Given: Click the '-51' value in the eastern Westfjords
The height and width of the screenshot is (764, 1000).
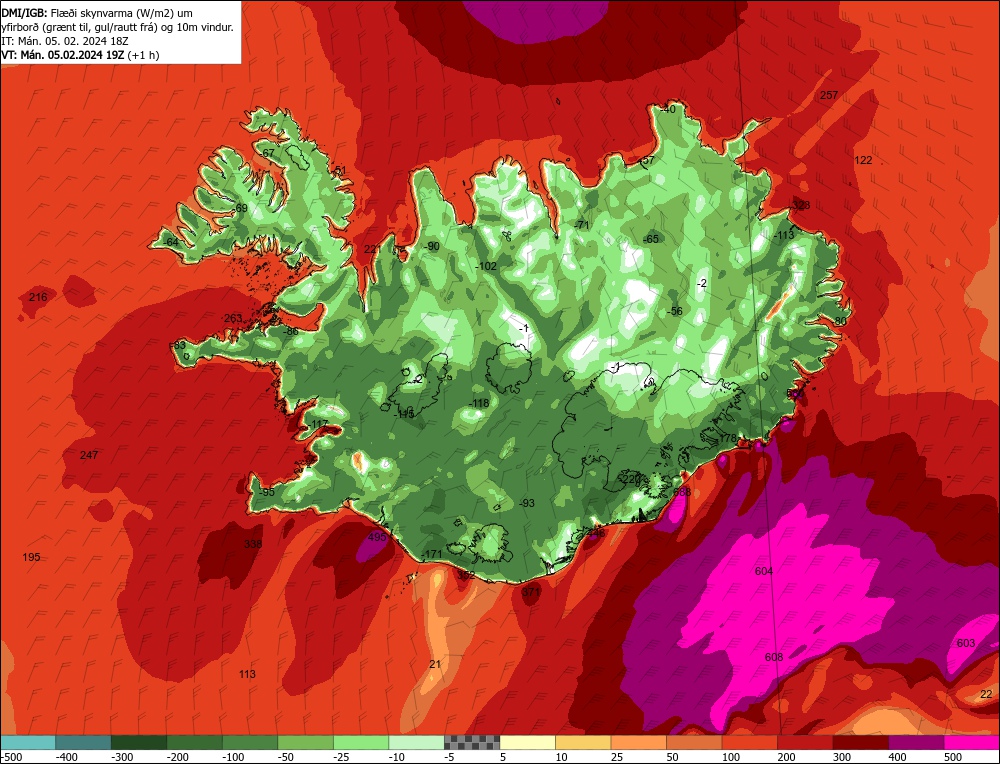Looking at the screenshot, I should 339,170.
